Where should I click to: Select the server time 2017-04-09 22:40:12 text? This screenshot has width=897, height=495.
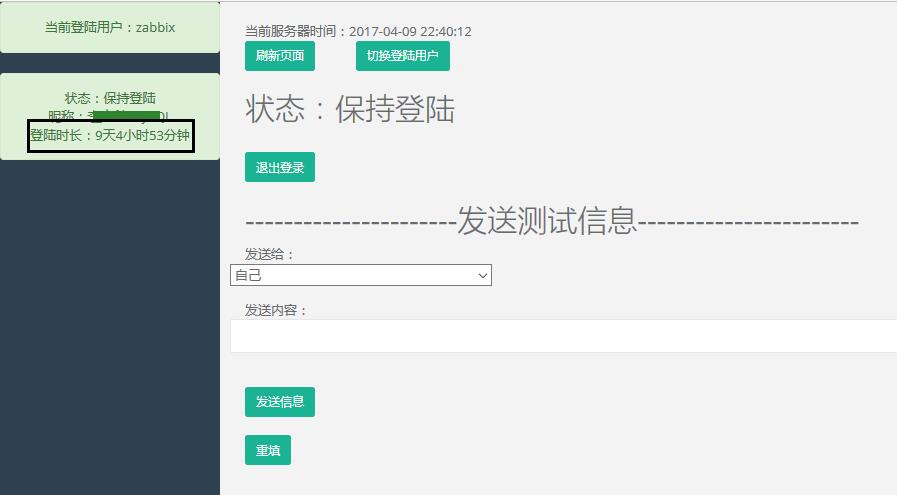[410, 31]
